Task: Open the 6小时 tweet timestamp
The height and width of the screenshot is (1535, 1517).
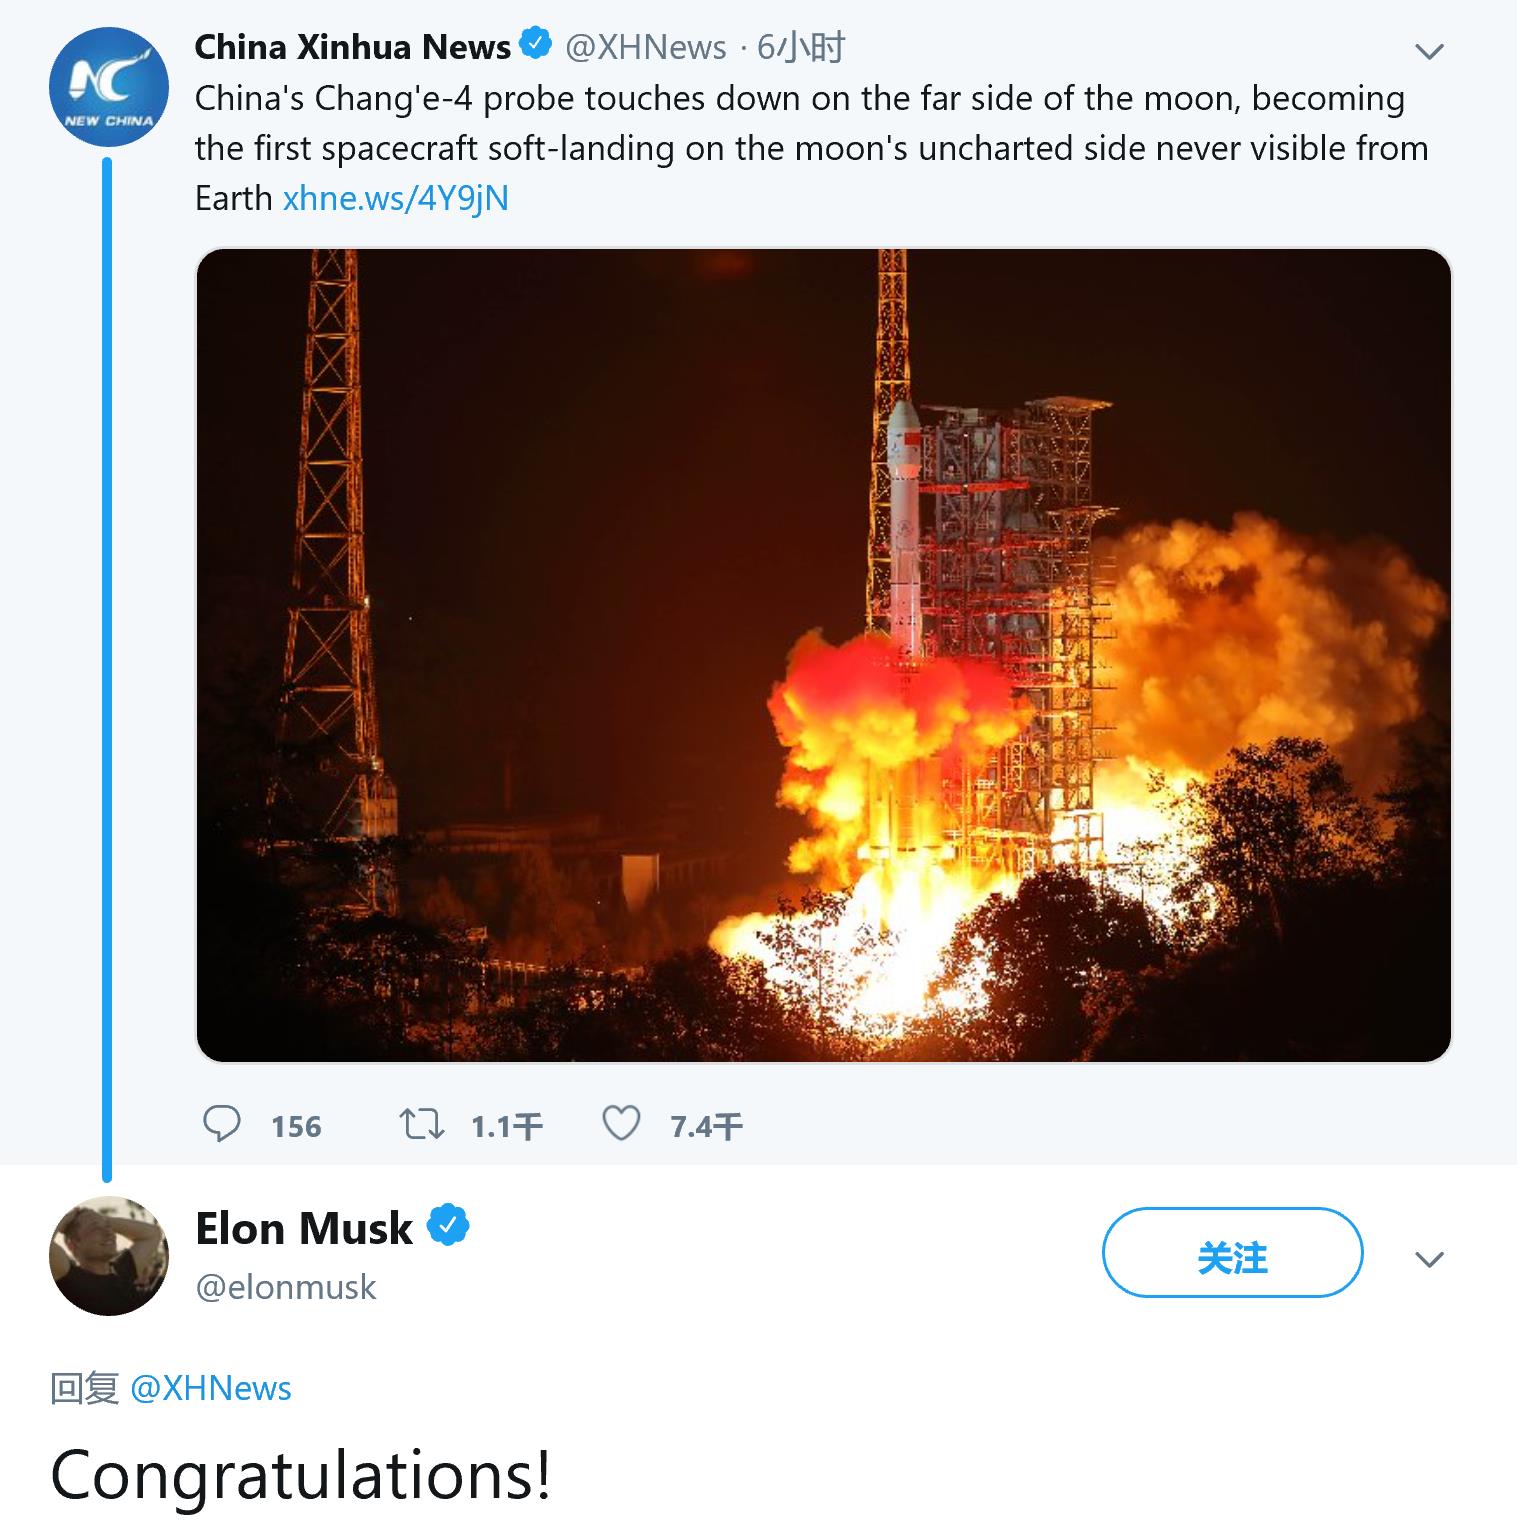Action: [x=801, y=47]
